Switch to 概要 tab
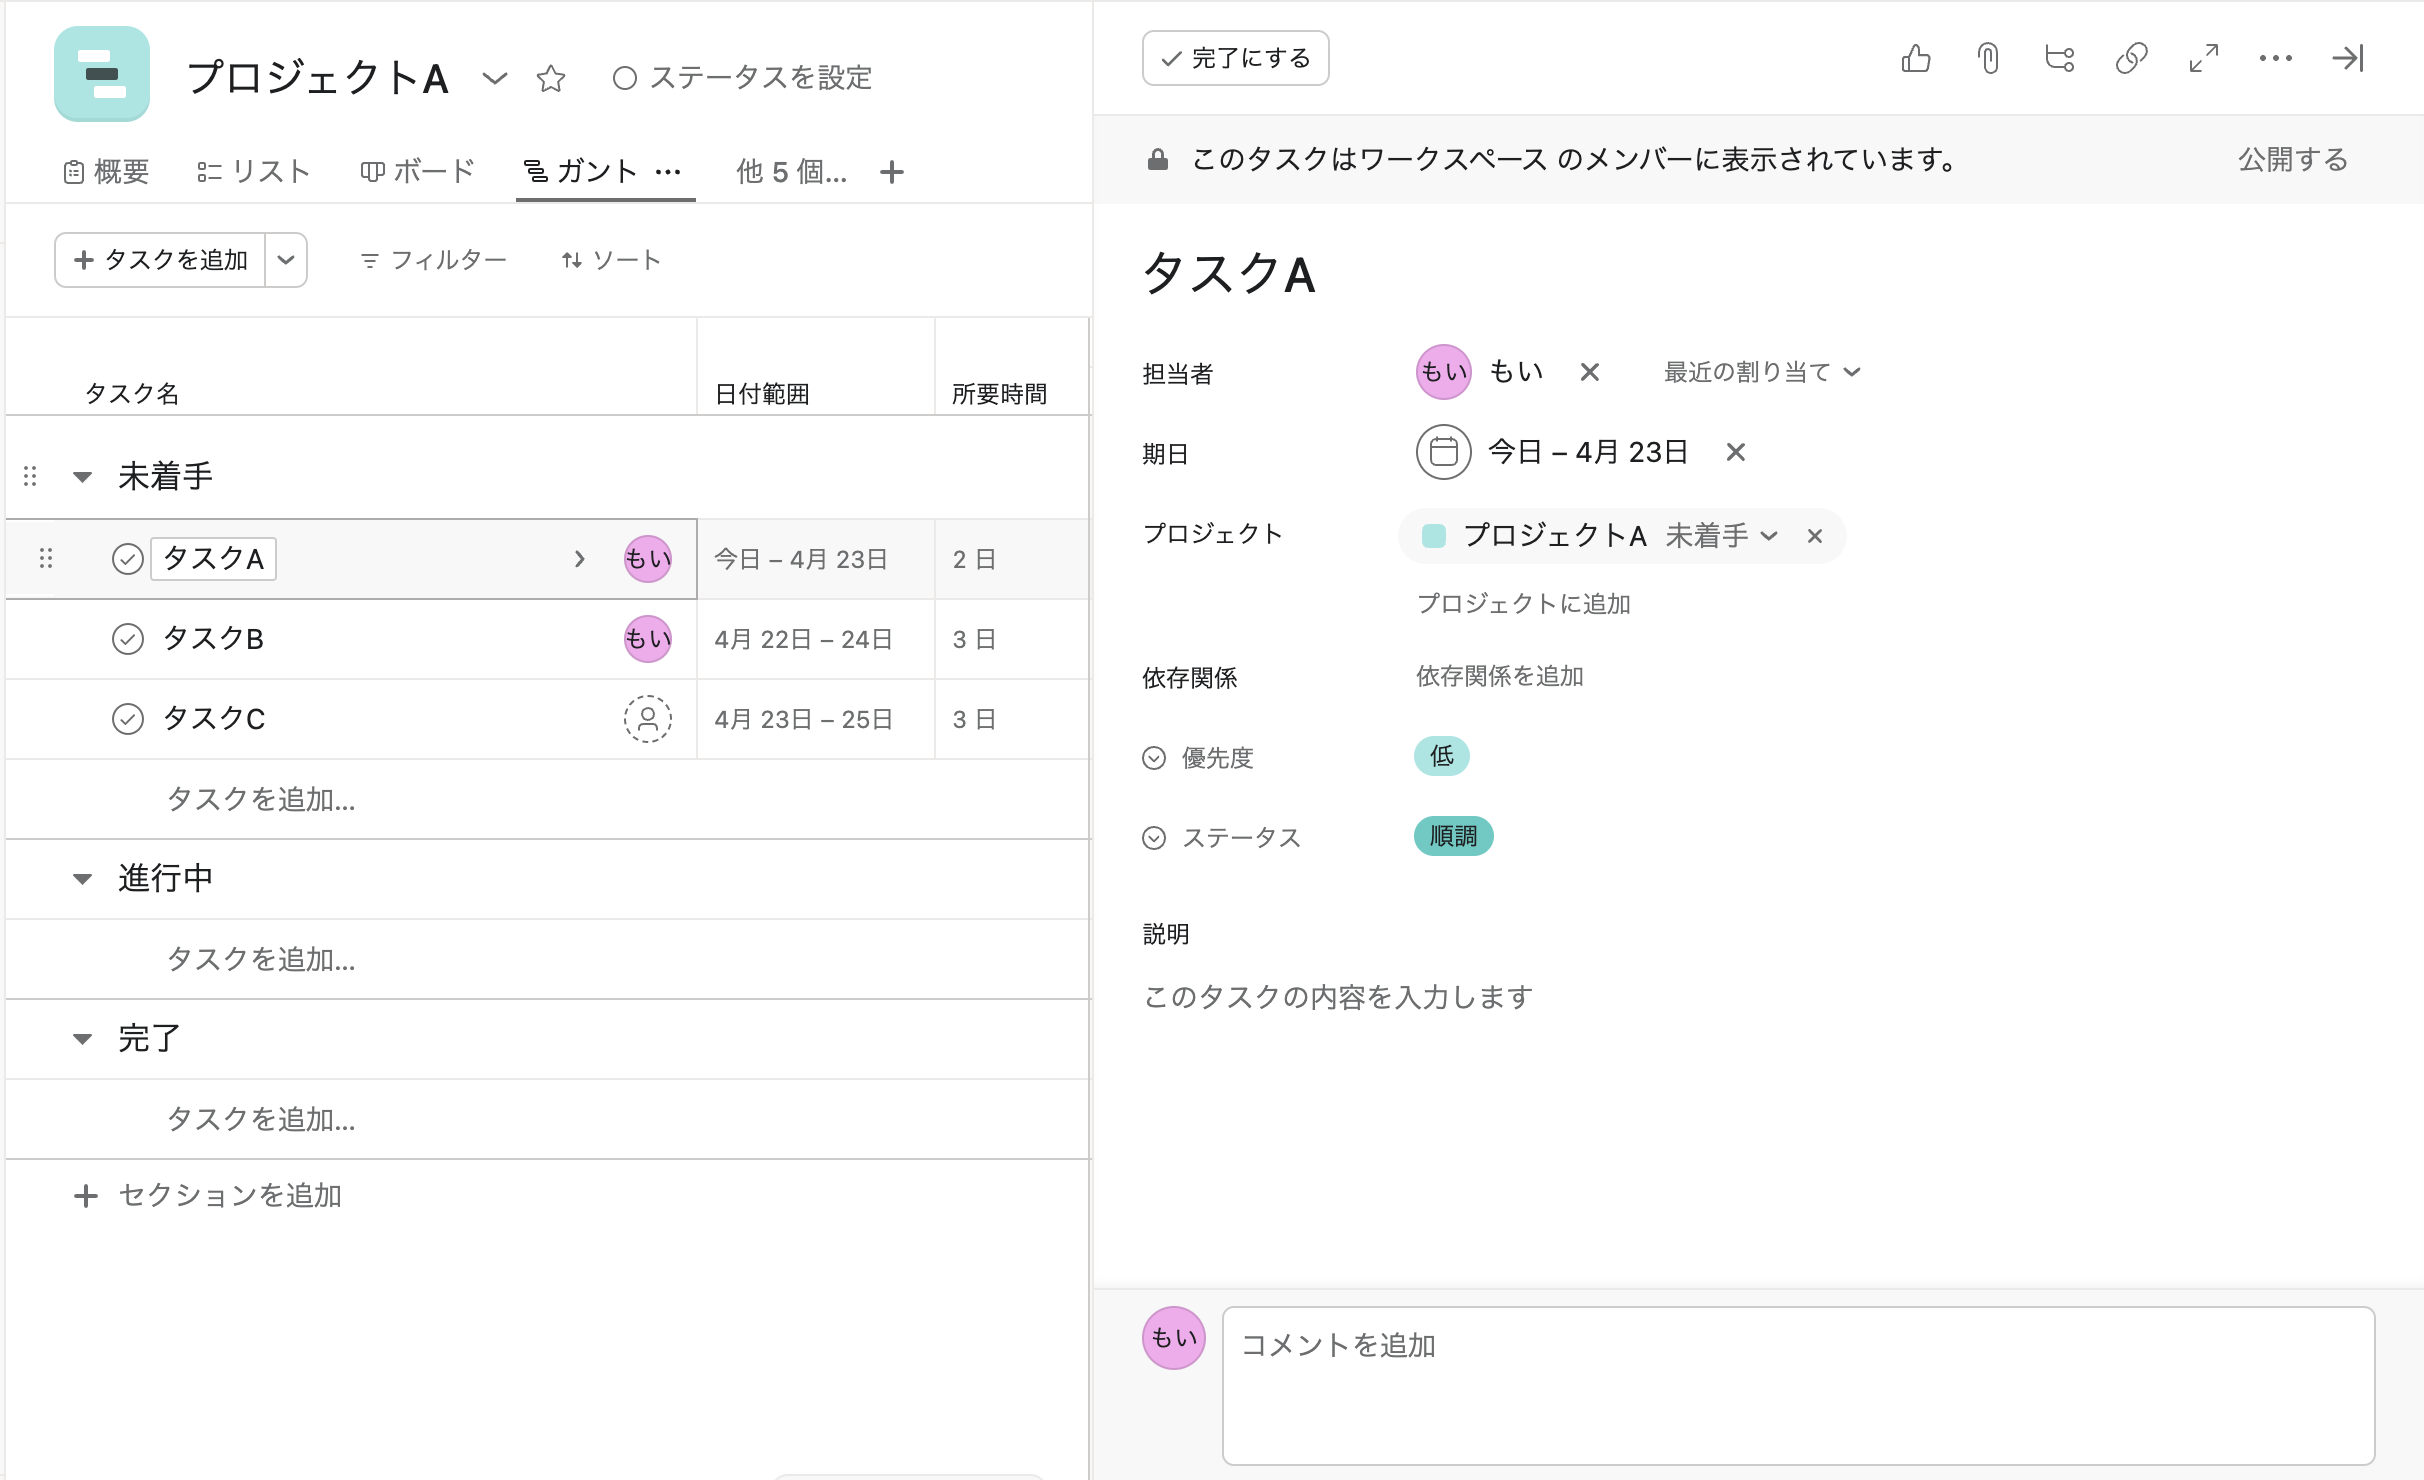 [x=106, y=172]
